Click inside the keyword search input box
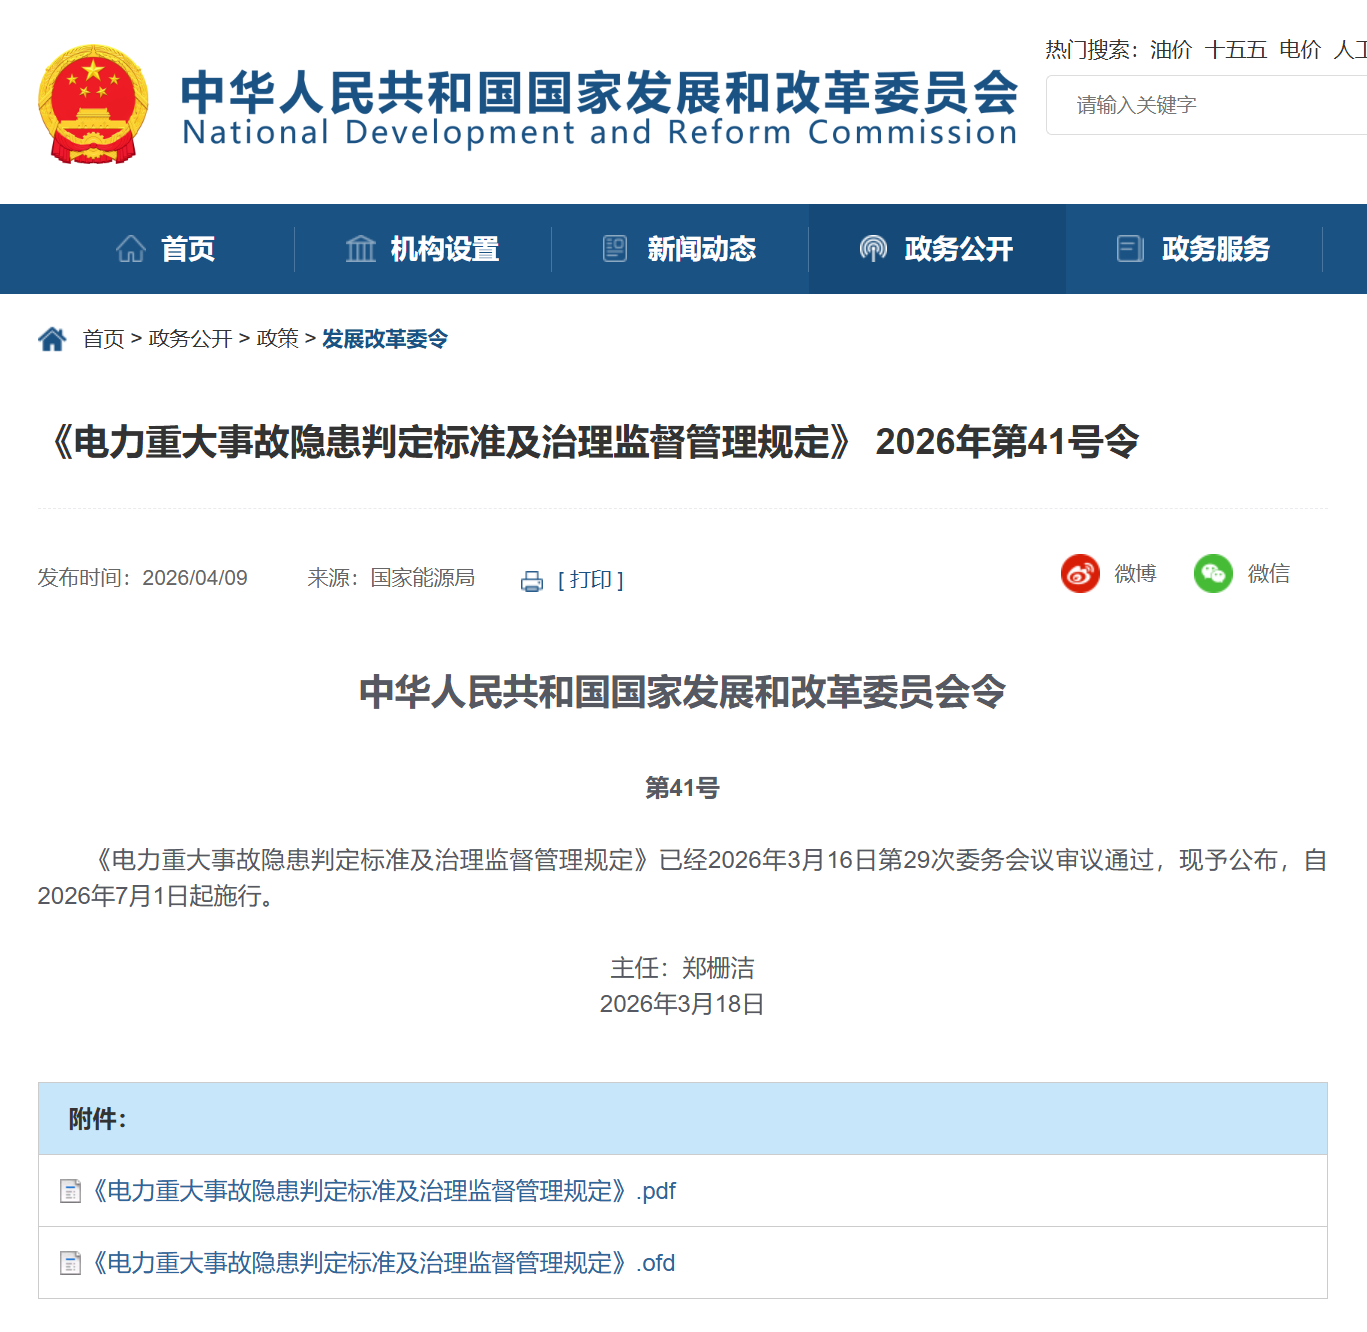The width and height of the screenshot is (1367, 1332). 1200,105
